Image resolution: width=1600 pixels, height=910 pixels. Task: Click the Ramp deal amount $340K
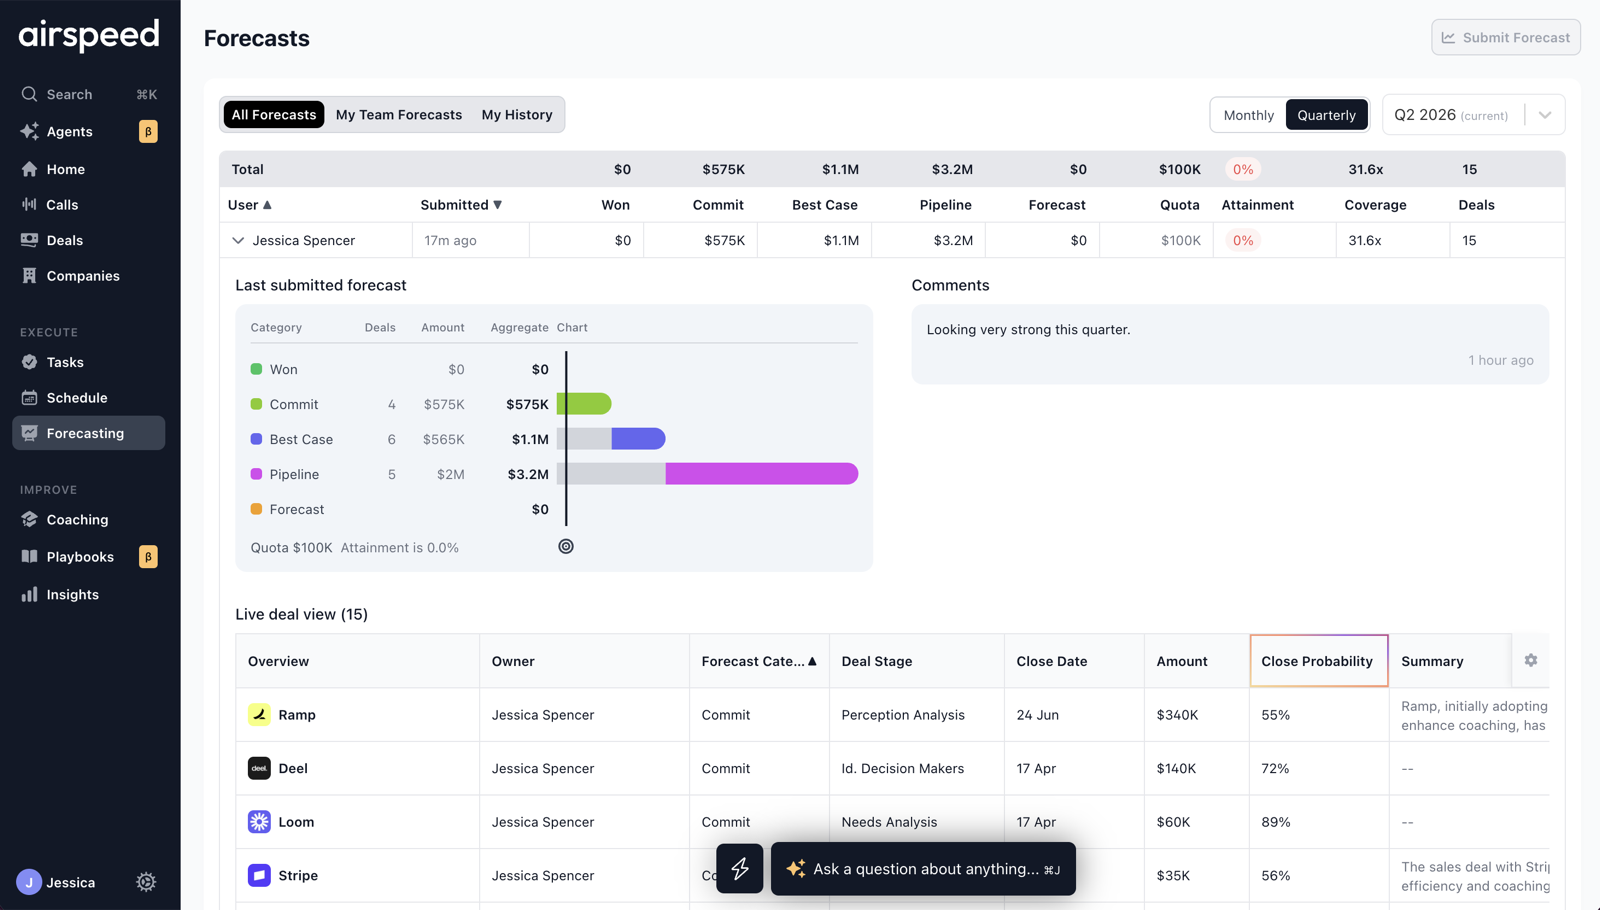tap(1177, 714)
